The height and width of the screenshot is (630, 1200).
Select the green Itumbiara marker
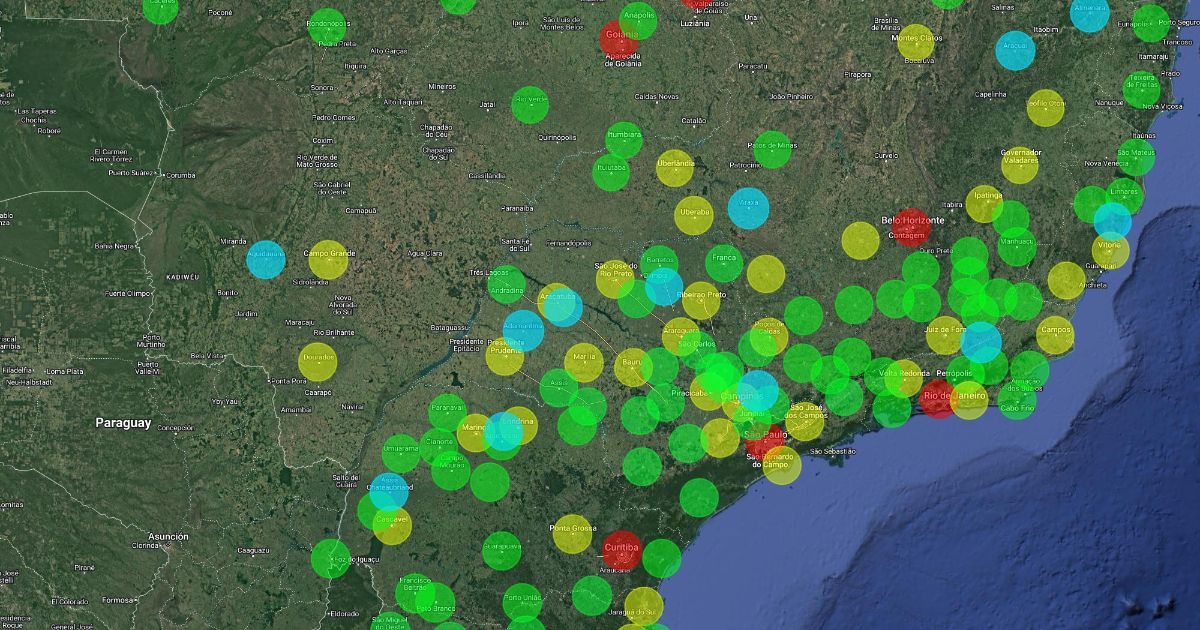(623, 140)
